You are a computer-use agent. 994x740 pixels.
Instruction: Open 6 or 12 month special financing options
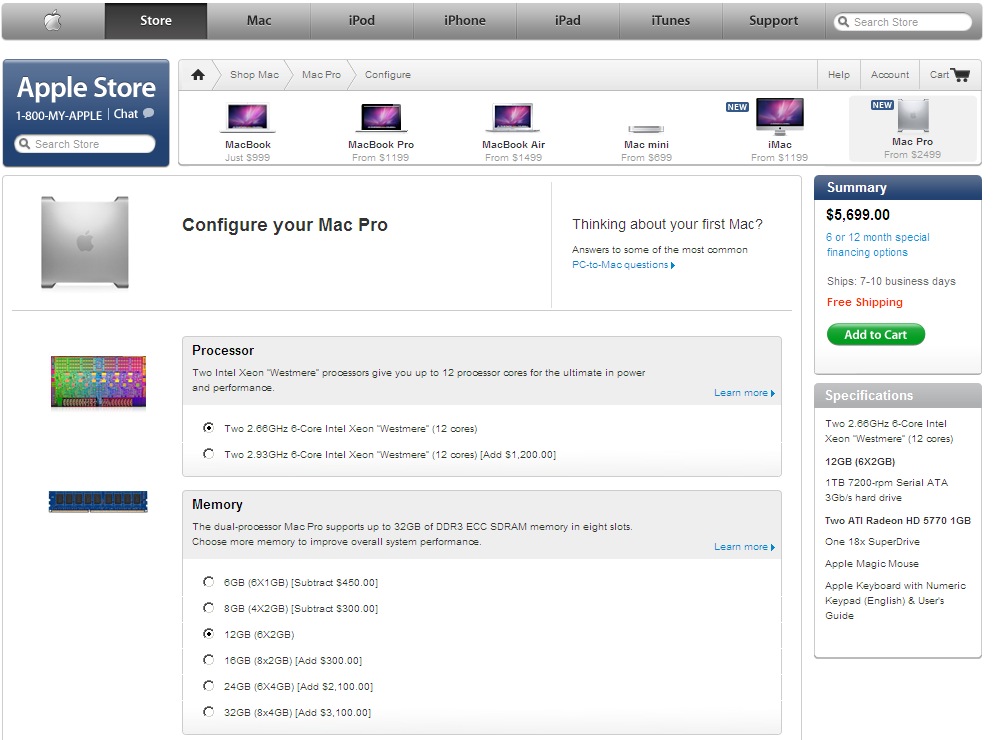[x=877, y=245]
